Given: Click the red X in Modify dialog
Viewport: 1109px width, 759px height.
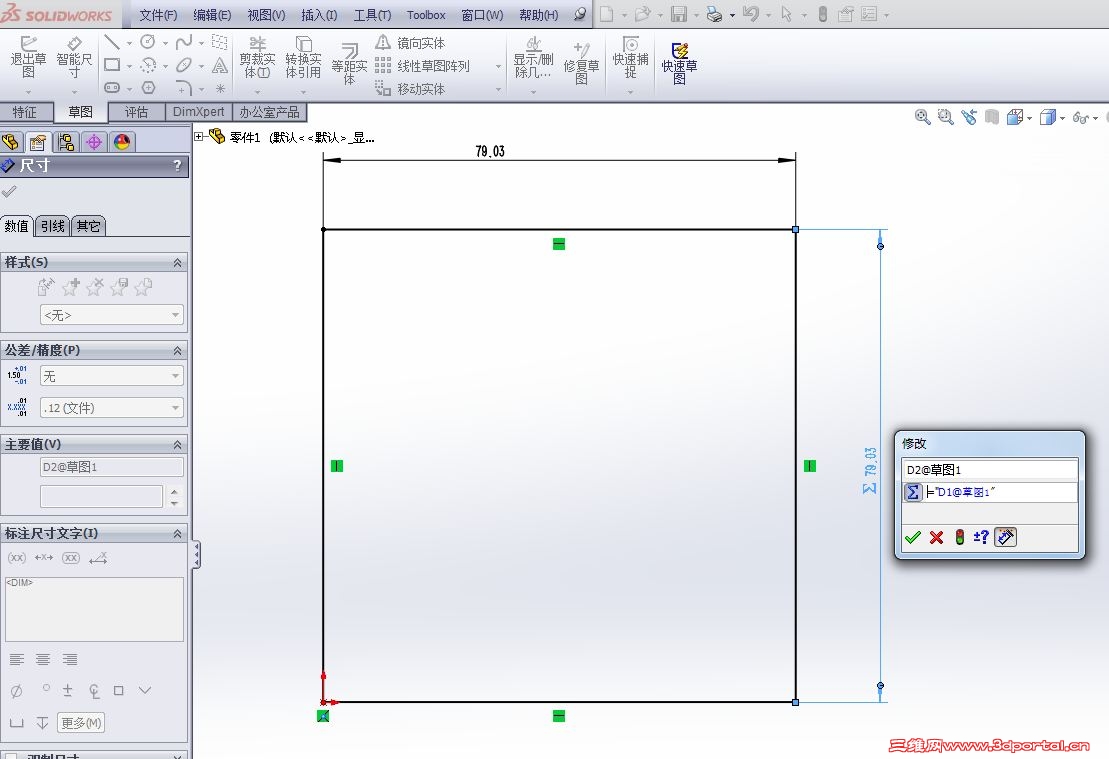Looking at the screenshot, I should [x=936, y=538].
